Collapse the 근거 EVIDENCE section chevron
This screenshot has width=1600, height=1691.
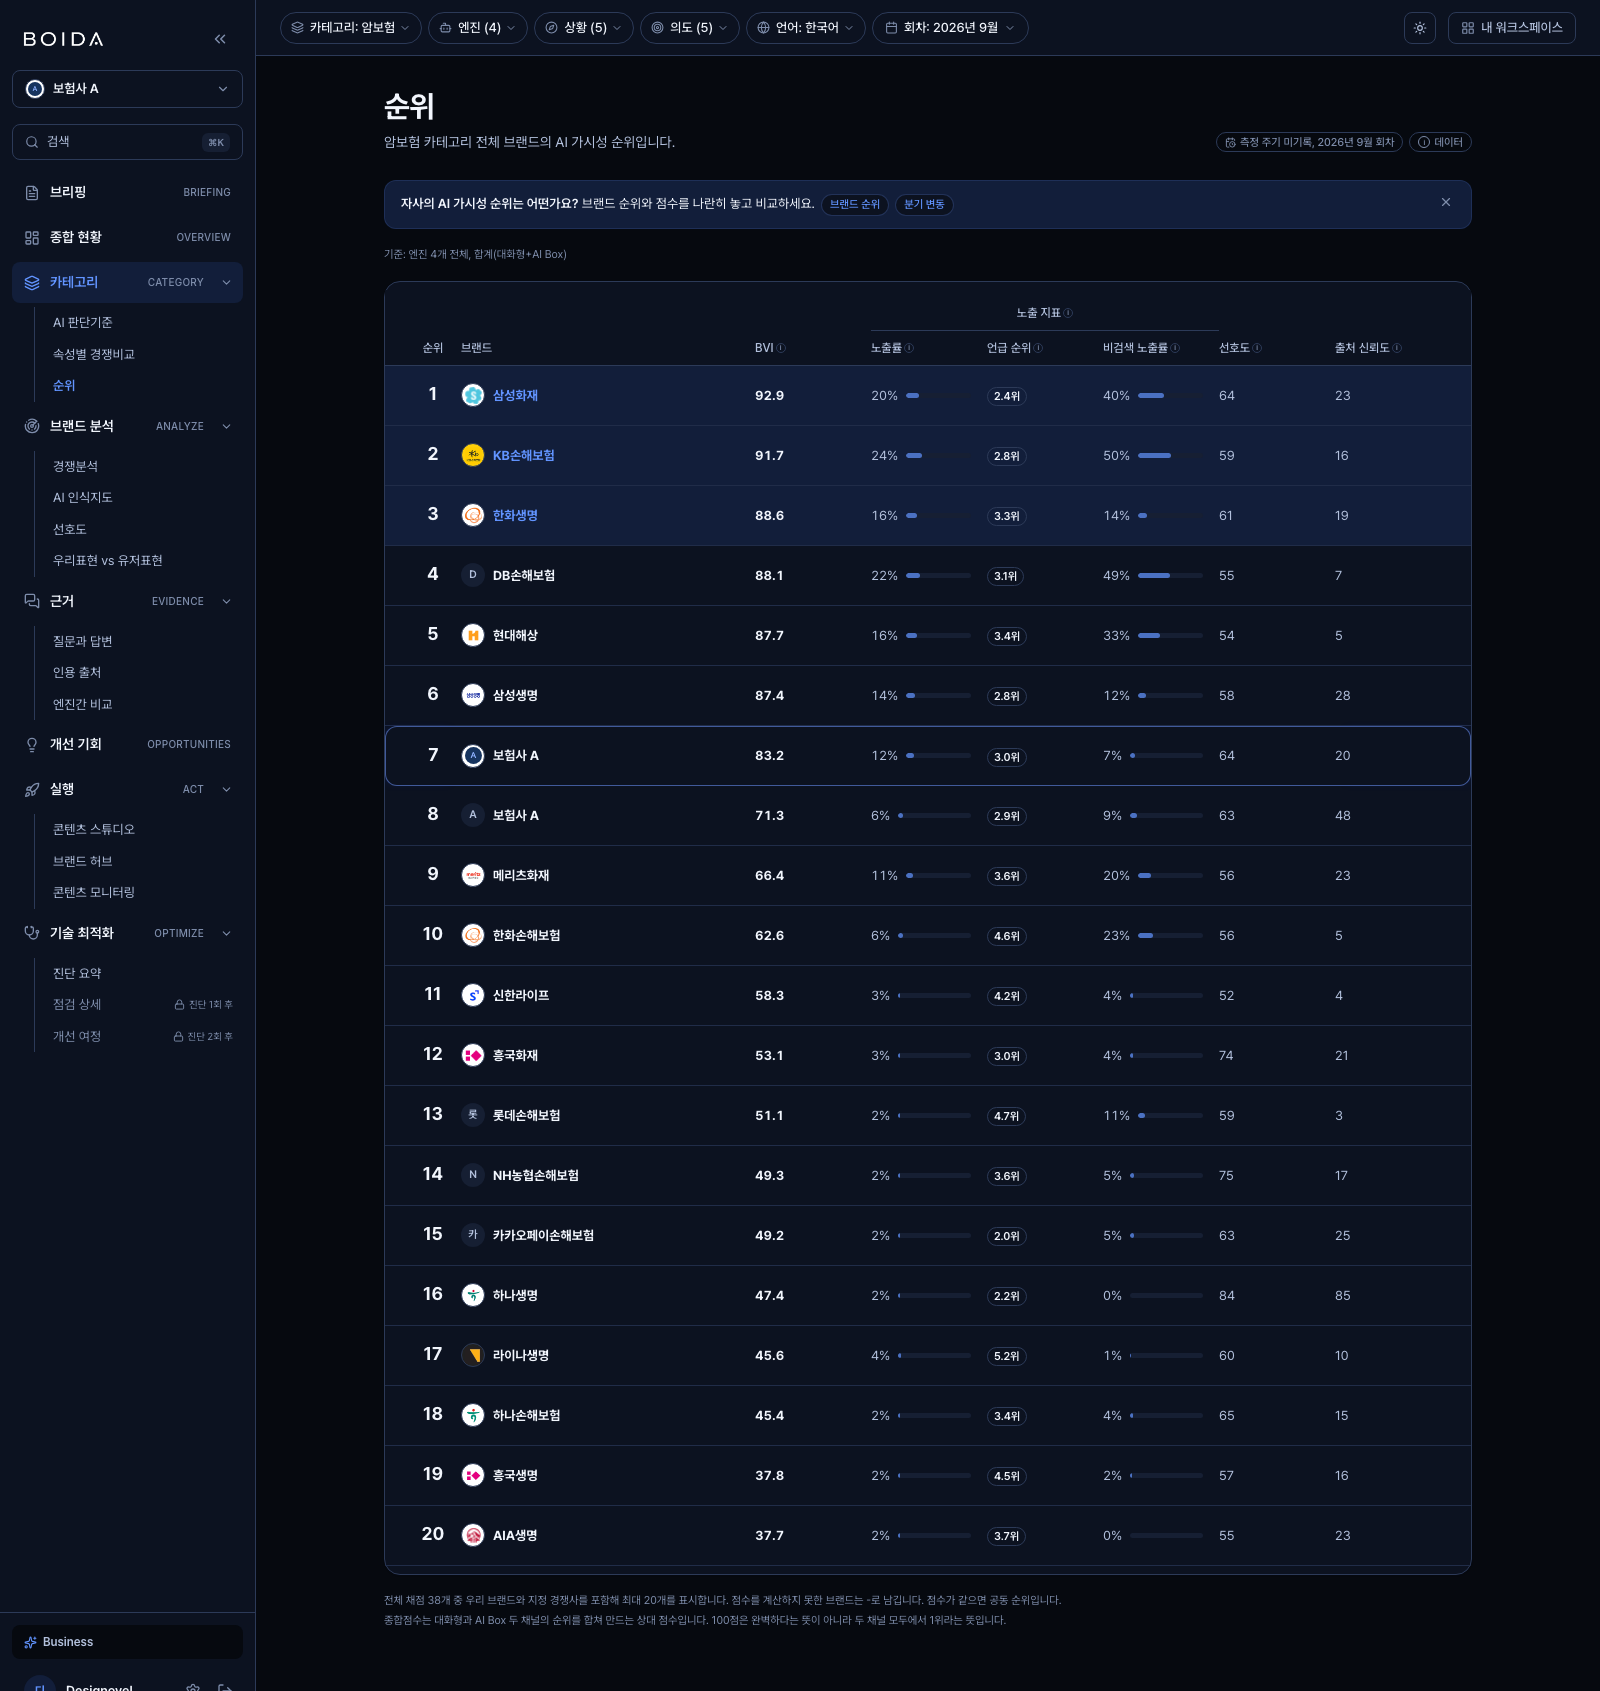pos(226,601)
